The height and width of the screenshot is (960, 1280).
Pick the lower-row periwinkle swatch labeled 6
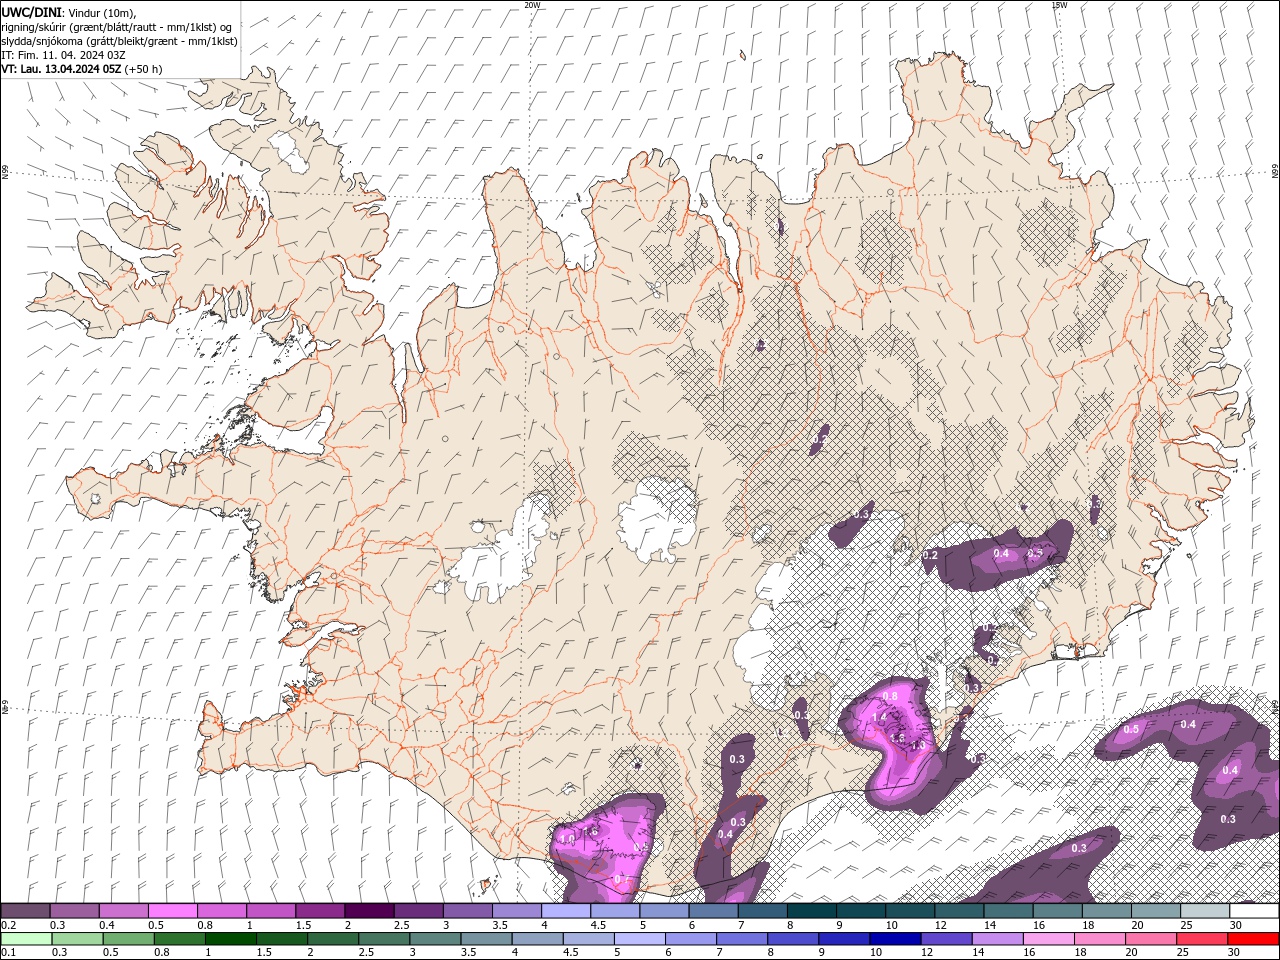(x=690, y=939)
